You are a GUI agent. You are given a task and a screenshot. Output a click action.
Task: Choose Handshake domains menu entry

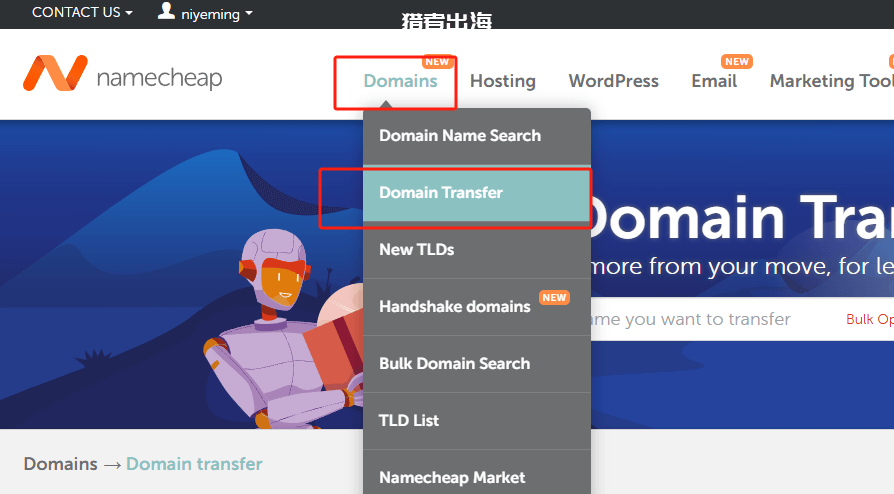click(x=477, y=307)
